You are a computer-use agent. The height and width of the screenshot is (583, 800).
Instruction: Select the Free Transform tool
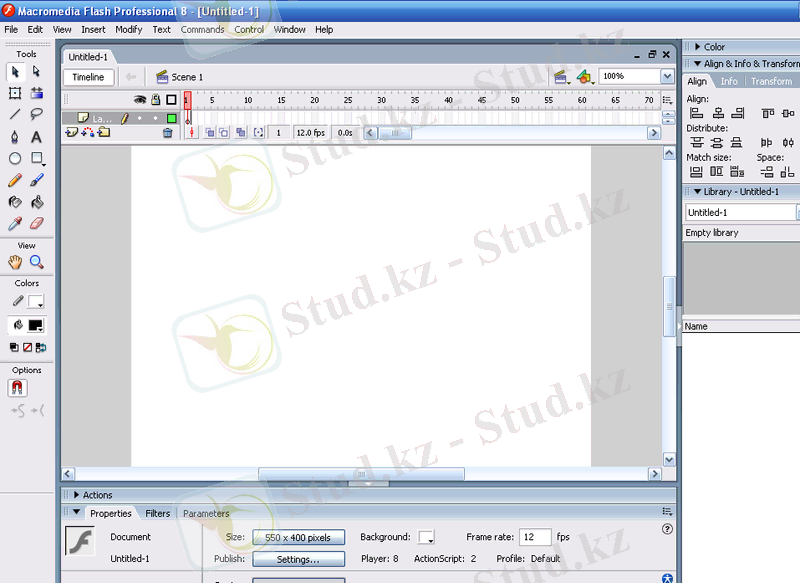coord(15,93)
